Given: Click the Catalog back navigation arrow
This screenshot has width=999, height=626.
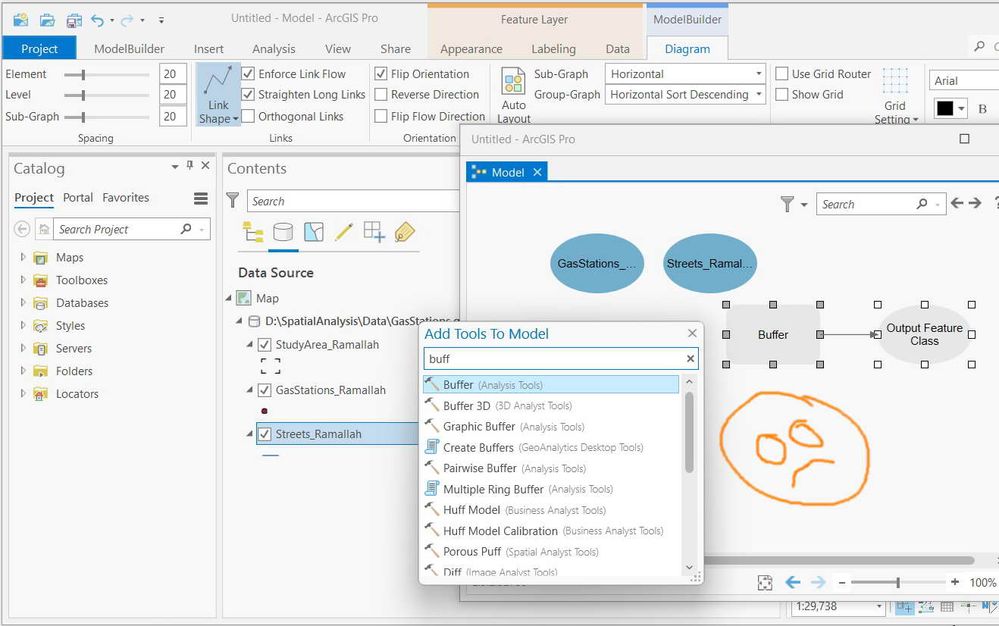Looking at the screenshot, I should (22, 229).
